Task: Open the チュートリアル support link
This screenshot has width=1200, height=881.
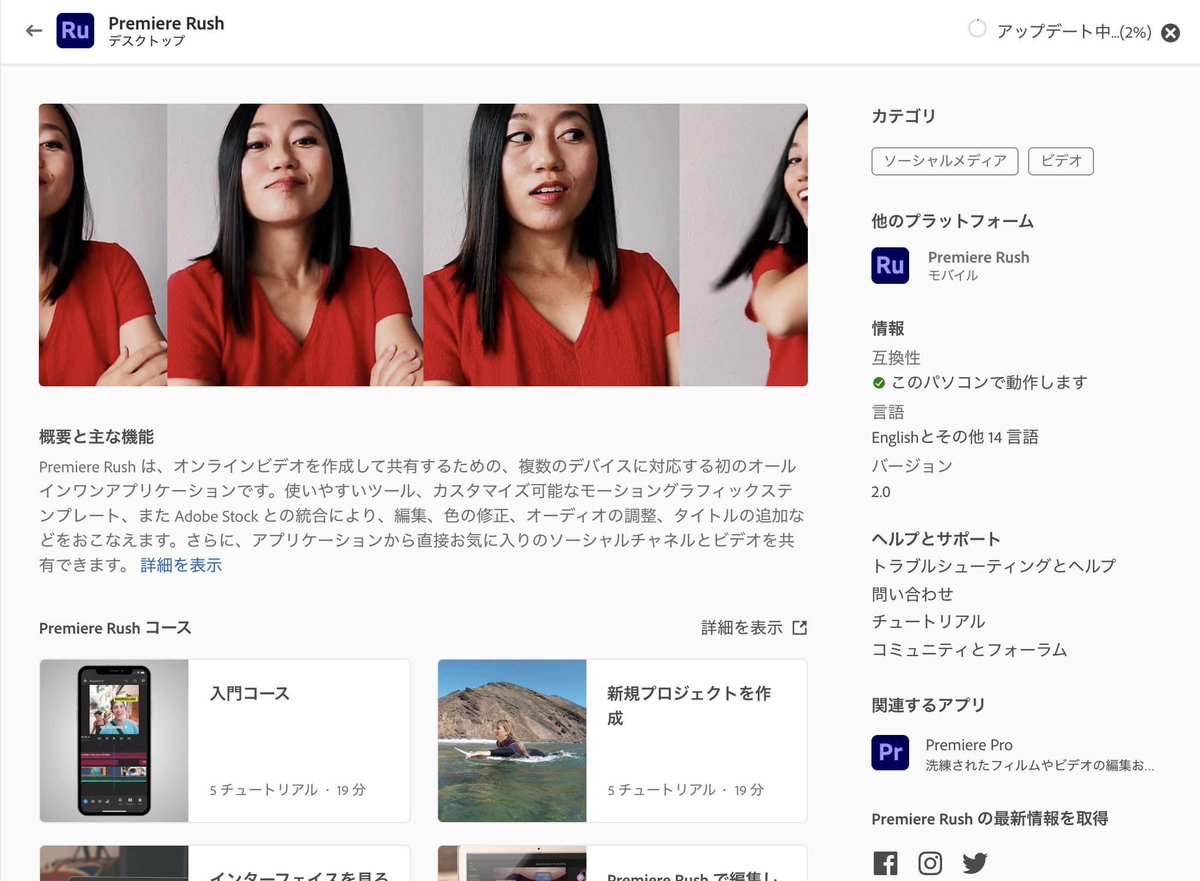Action: 929,622
